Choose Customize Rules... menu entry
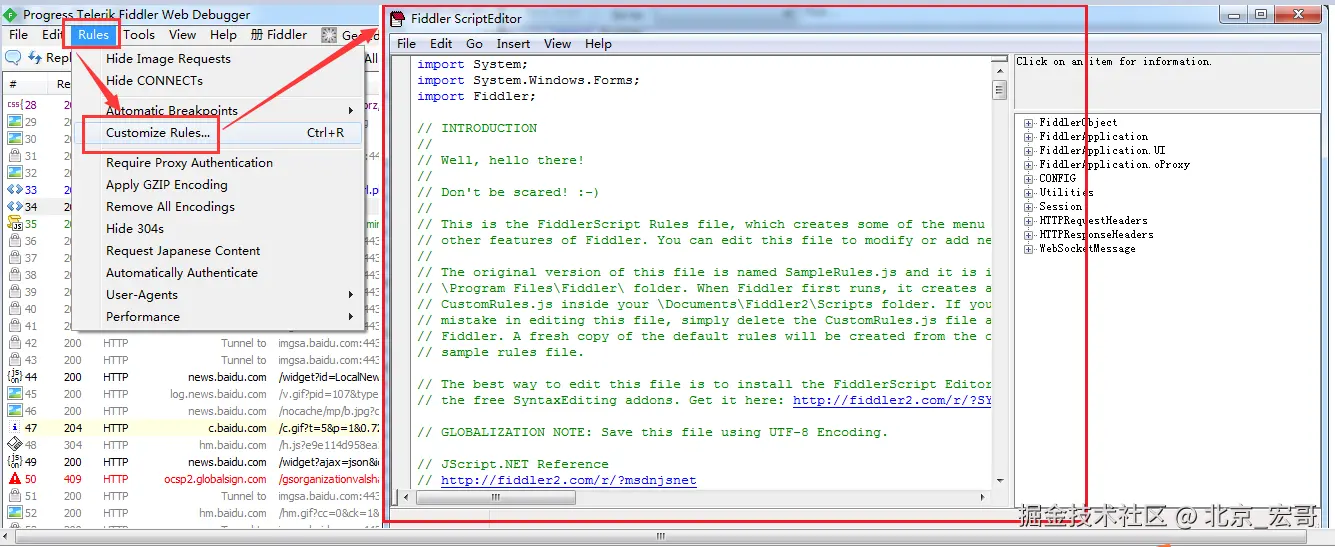 tap(218, 133)
